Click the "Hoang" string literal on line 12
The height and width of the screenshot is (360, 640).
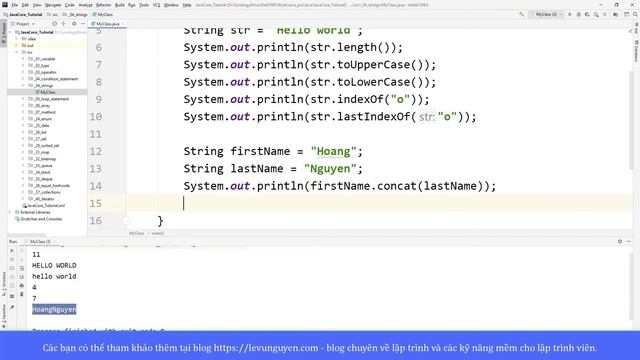tap(333, 151)
